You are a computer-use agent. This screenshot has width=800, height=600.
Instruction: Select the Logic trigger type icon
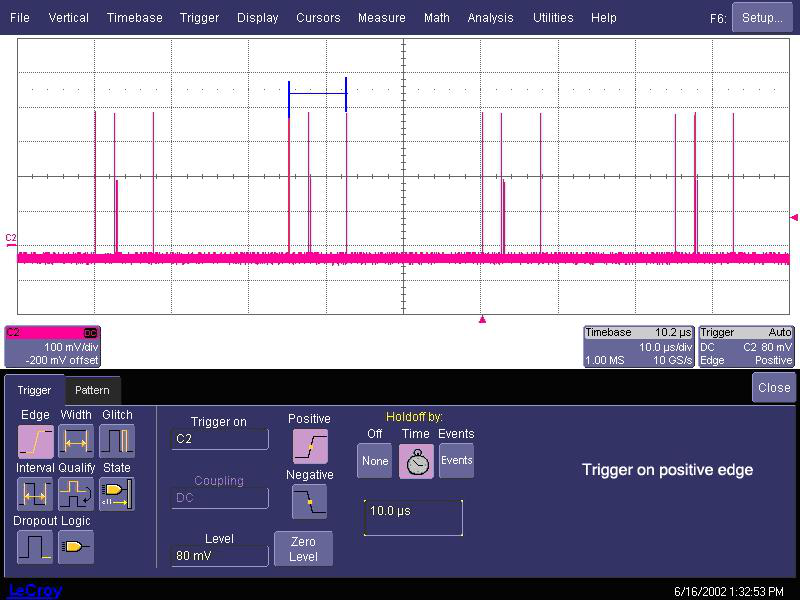pos(76,547)
